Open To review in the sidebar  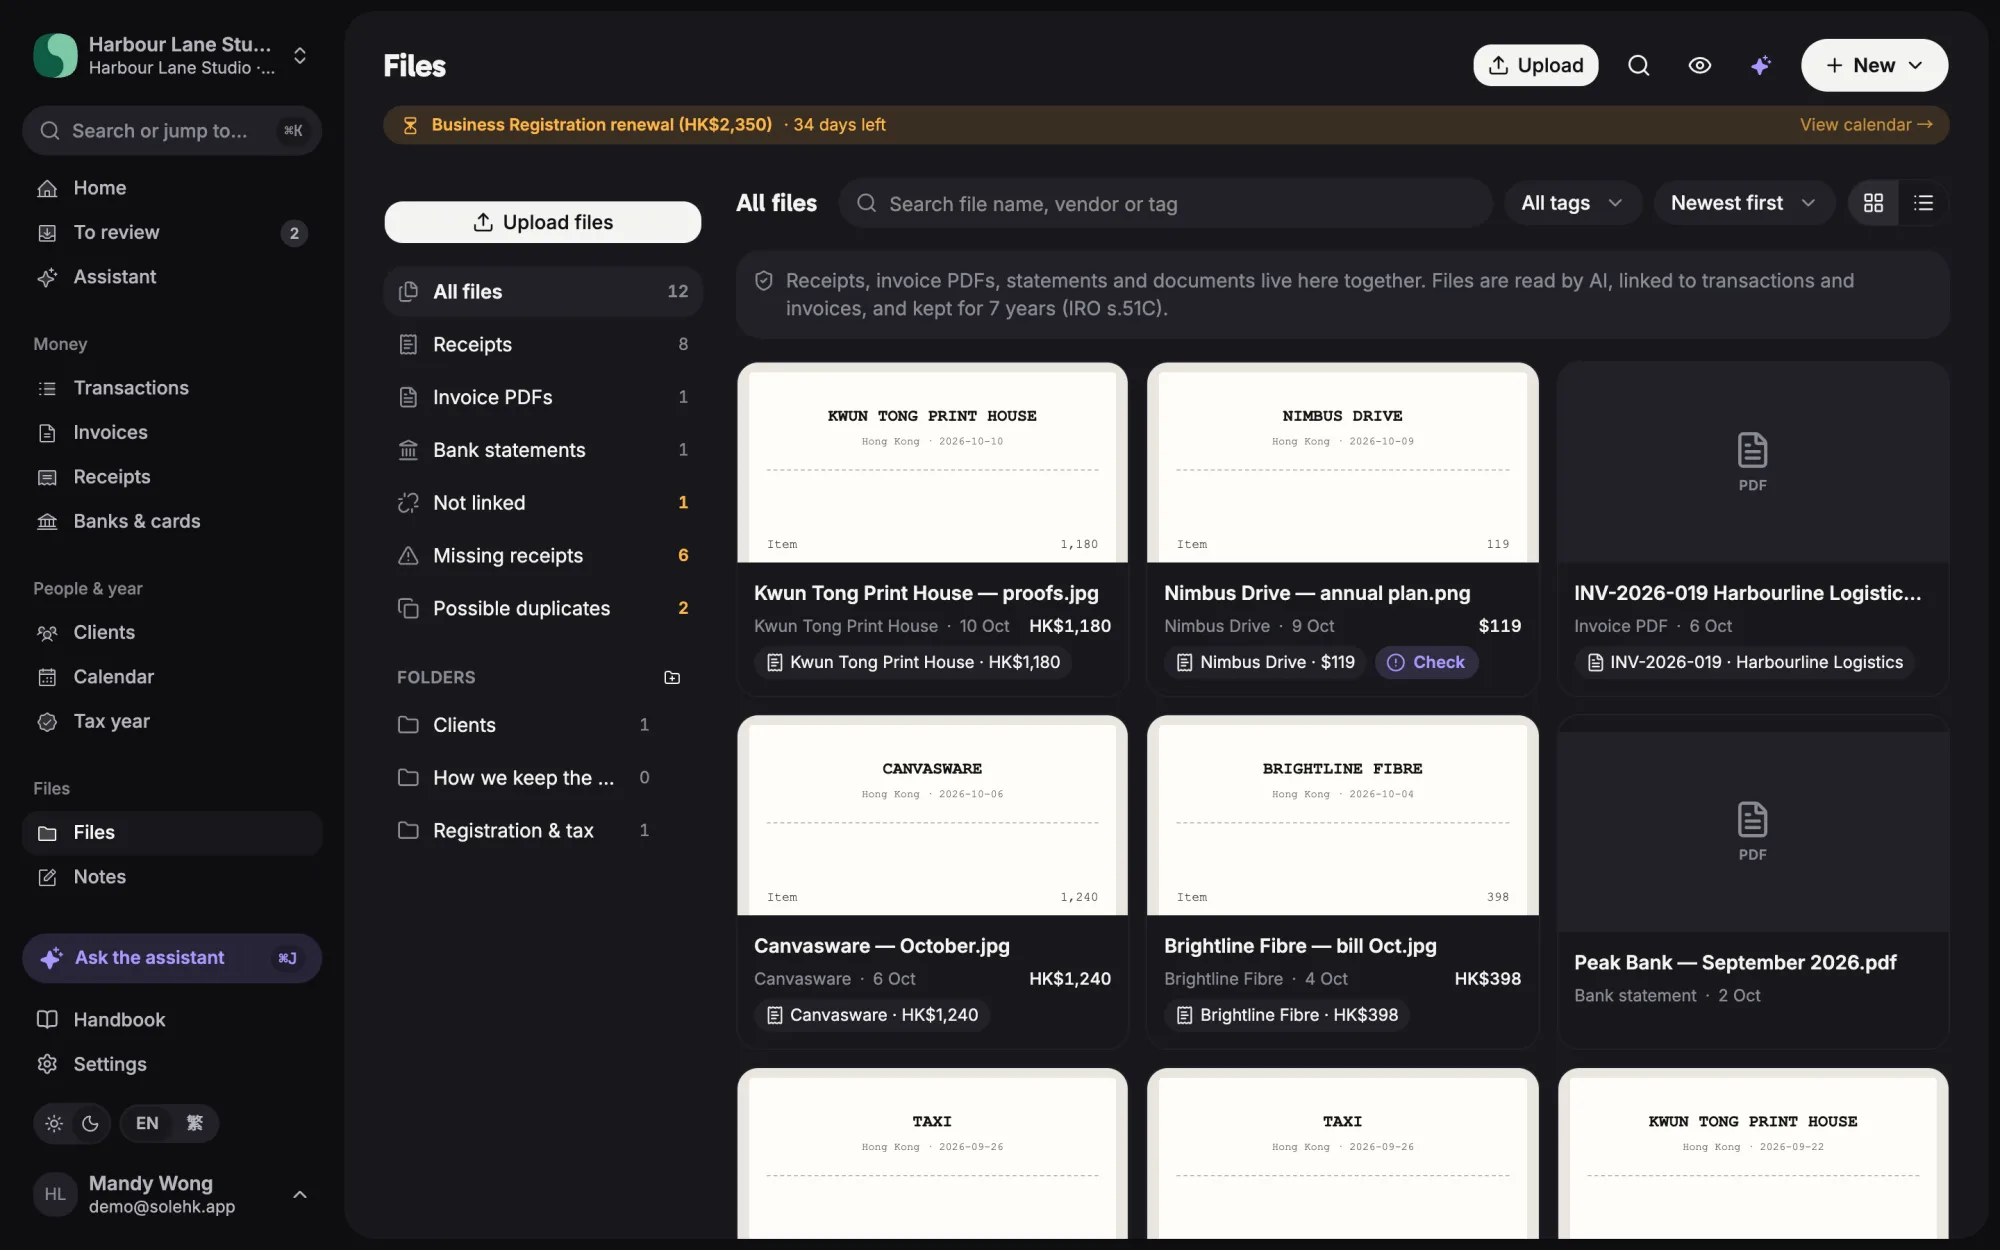point(172,233)
